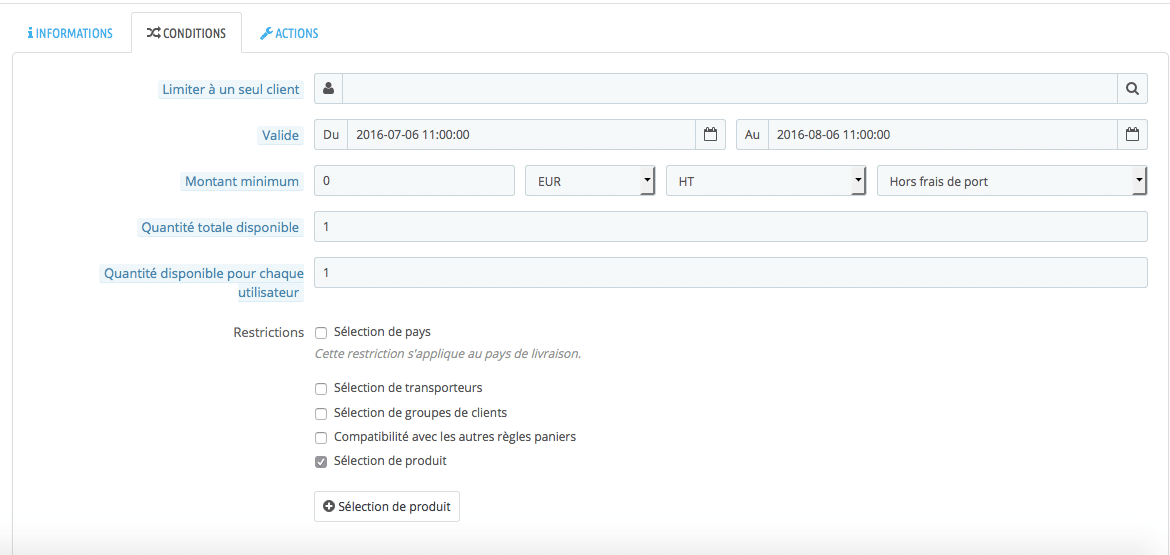Image resolution: width=1170 pixels, height=555 pixels.
Task: Click the Montant minimum amount field
Action: [x=414, y=181]
